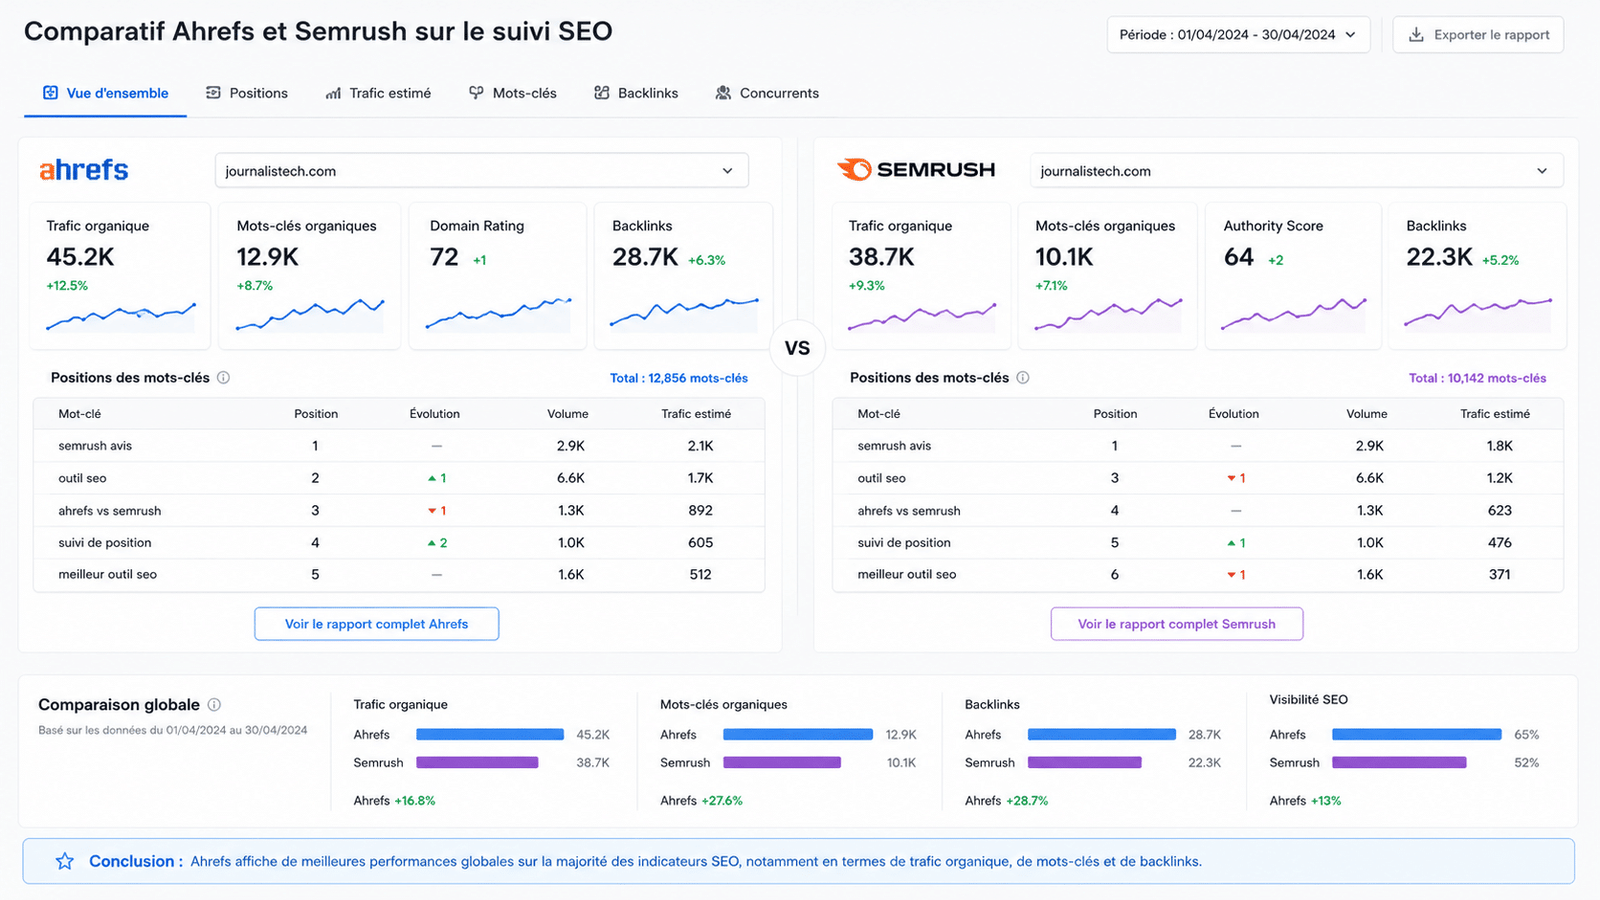Click the Semrush Visibilité SEO purple bar

point(1399,762)
